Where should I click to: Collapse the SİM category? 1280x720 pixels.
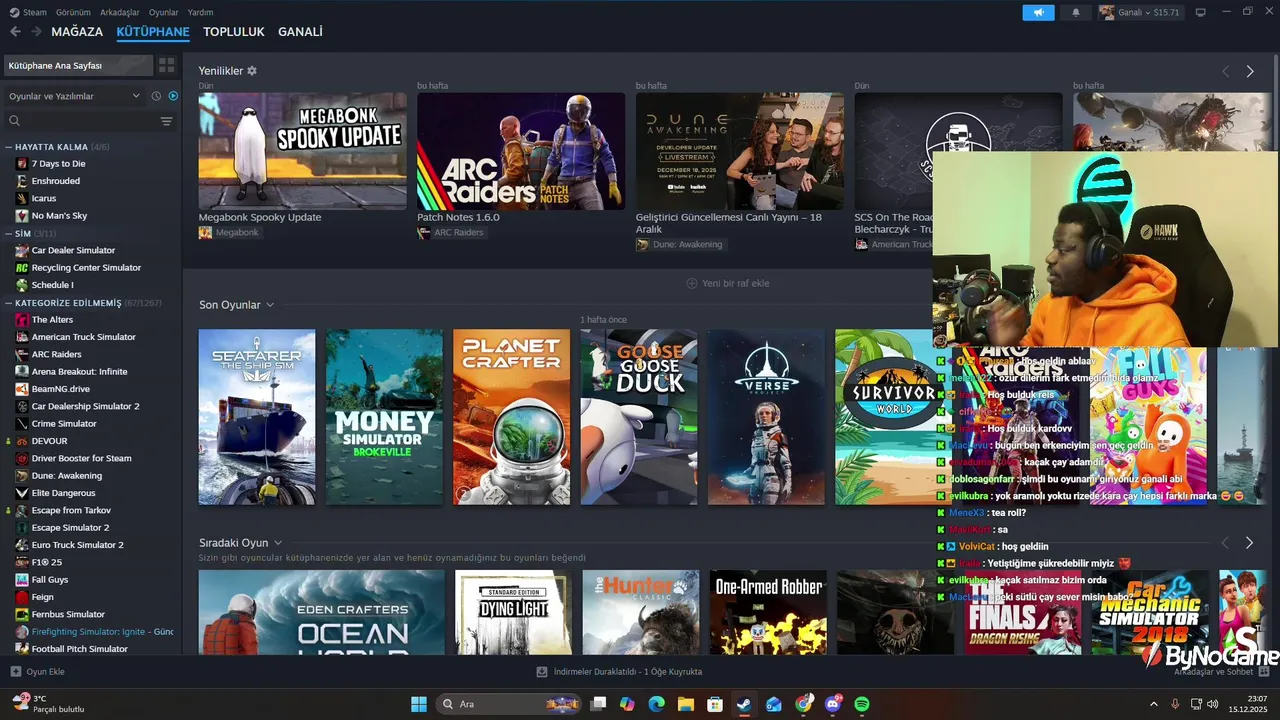tap(8, 233)
